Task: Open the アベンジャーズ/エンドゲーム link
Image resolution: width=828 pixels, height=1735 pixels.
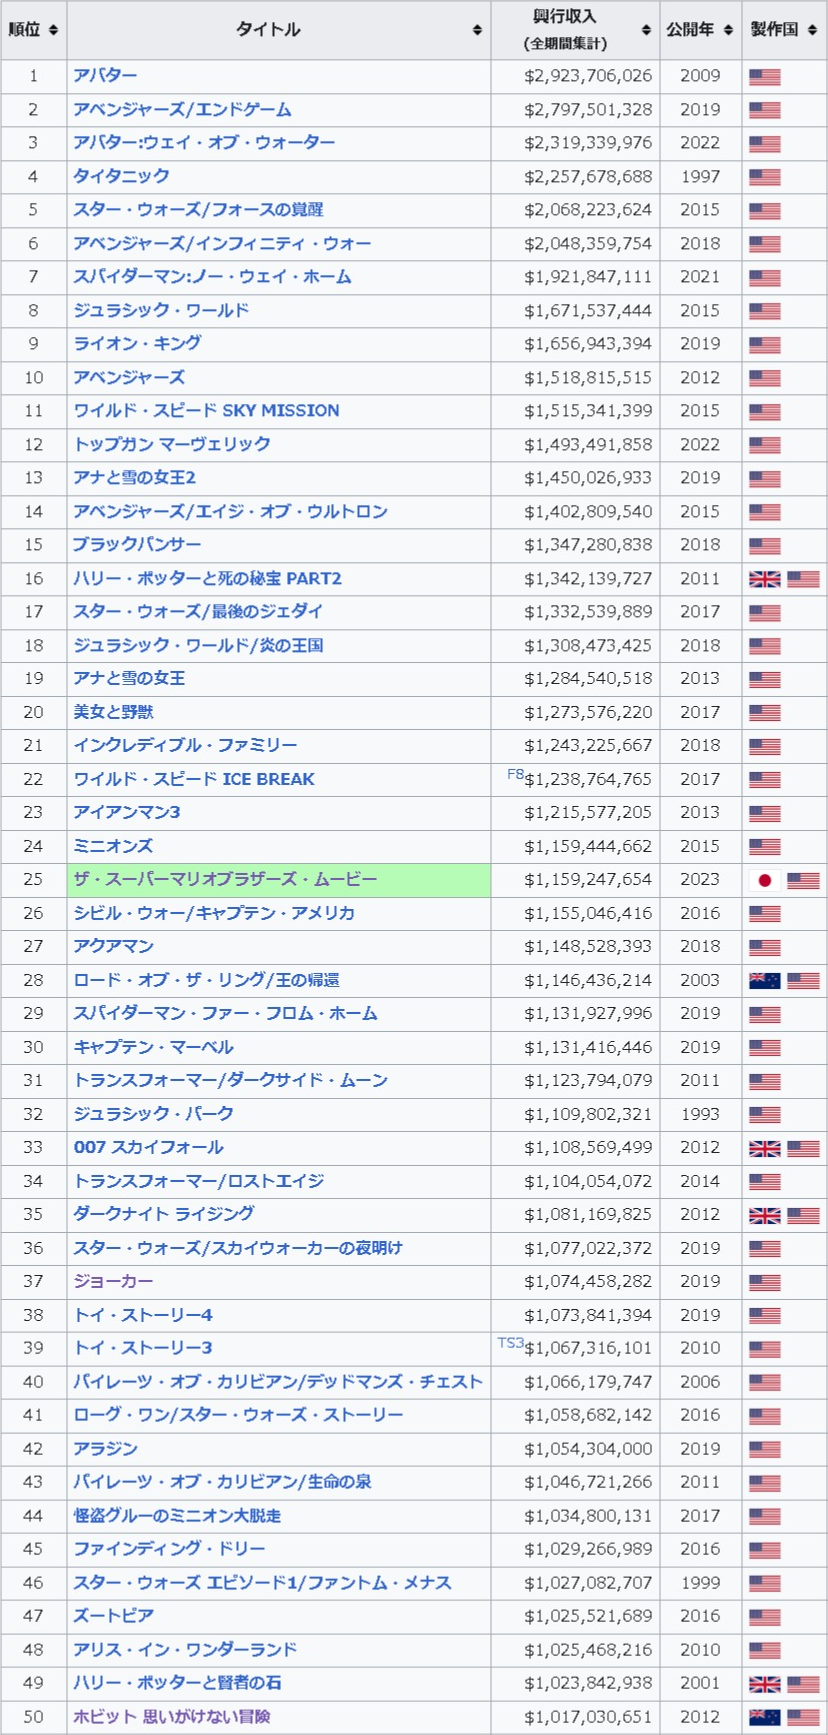Action: point(182,109)
